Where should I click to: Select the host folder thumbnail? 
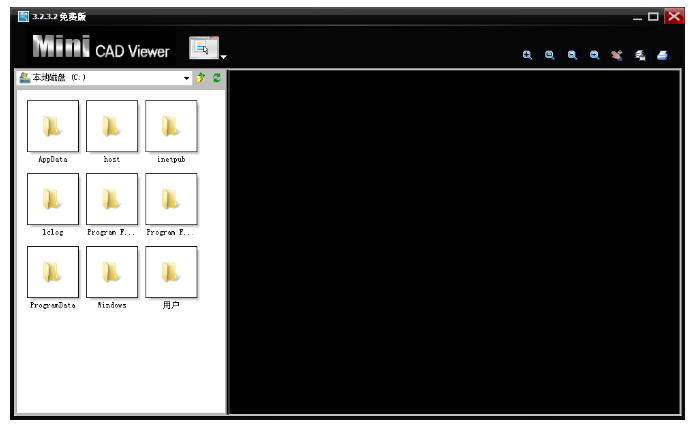click(112, 126)
